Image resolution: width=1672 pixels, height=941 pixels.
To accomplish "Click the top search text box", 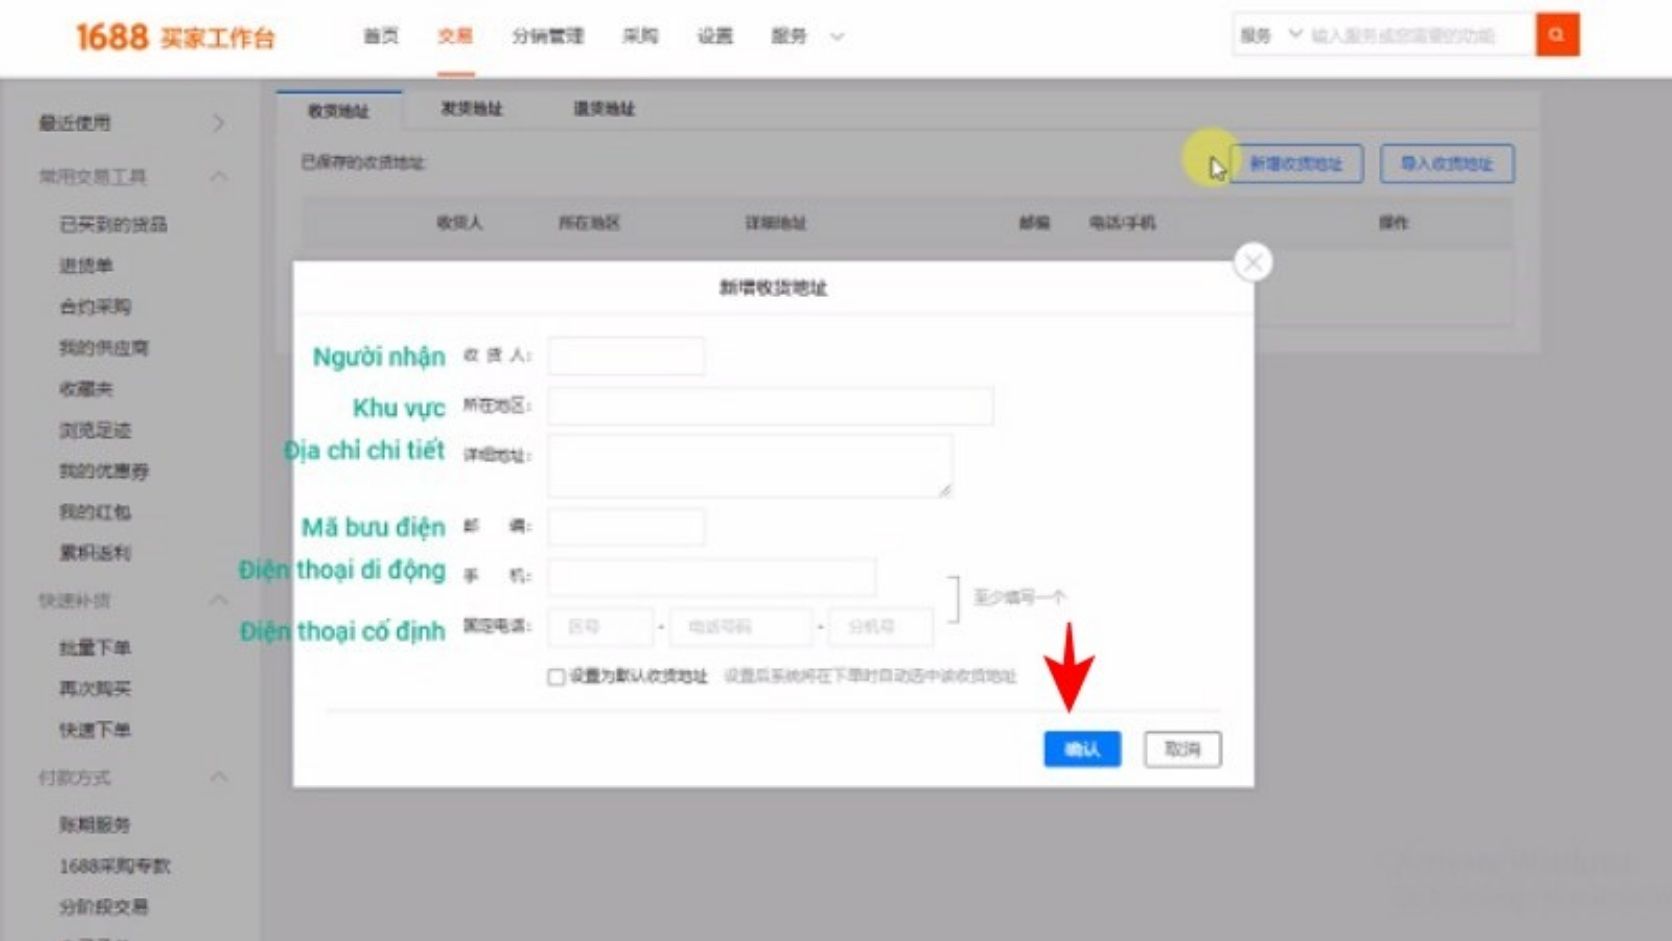I will 1420,35.
